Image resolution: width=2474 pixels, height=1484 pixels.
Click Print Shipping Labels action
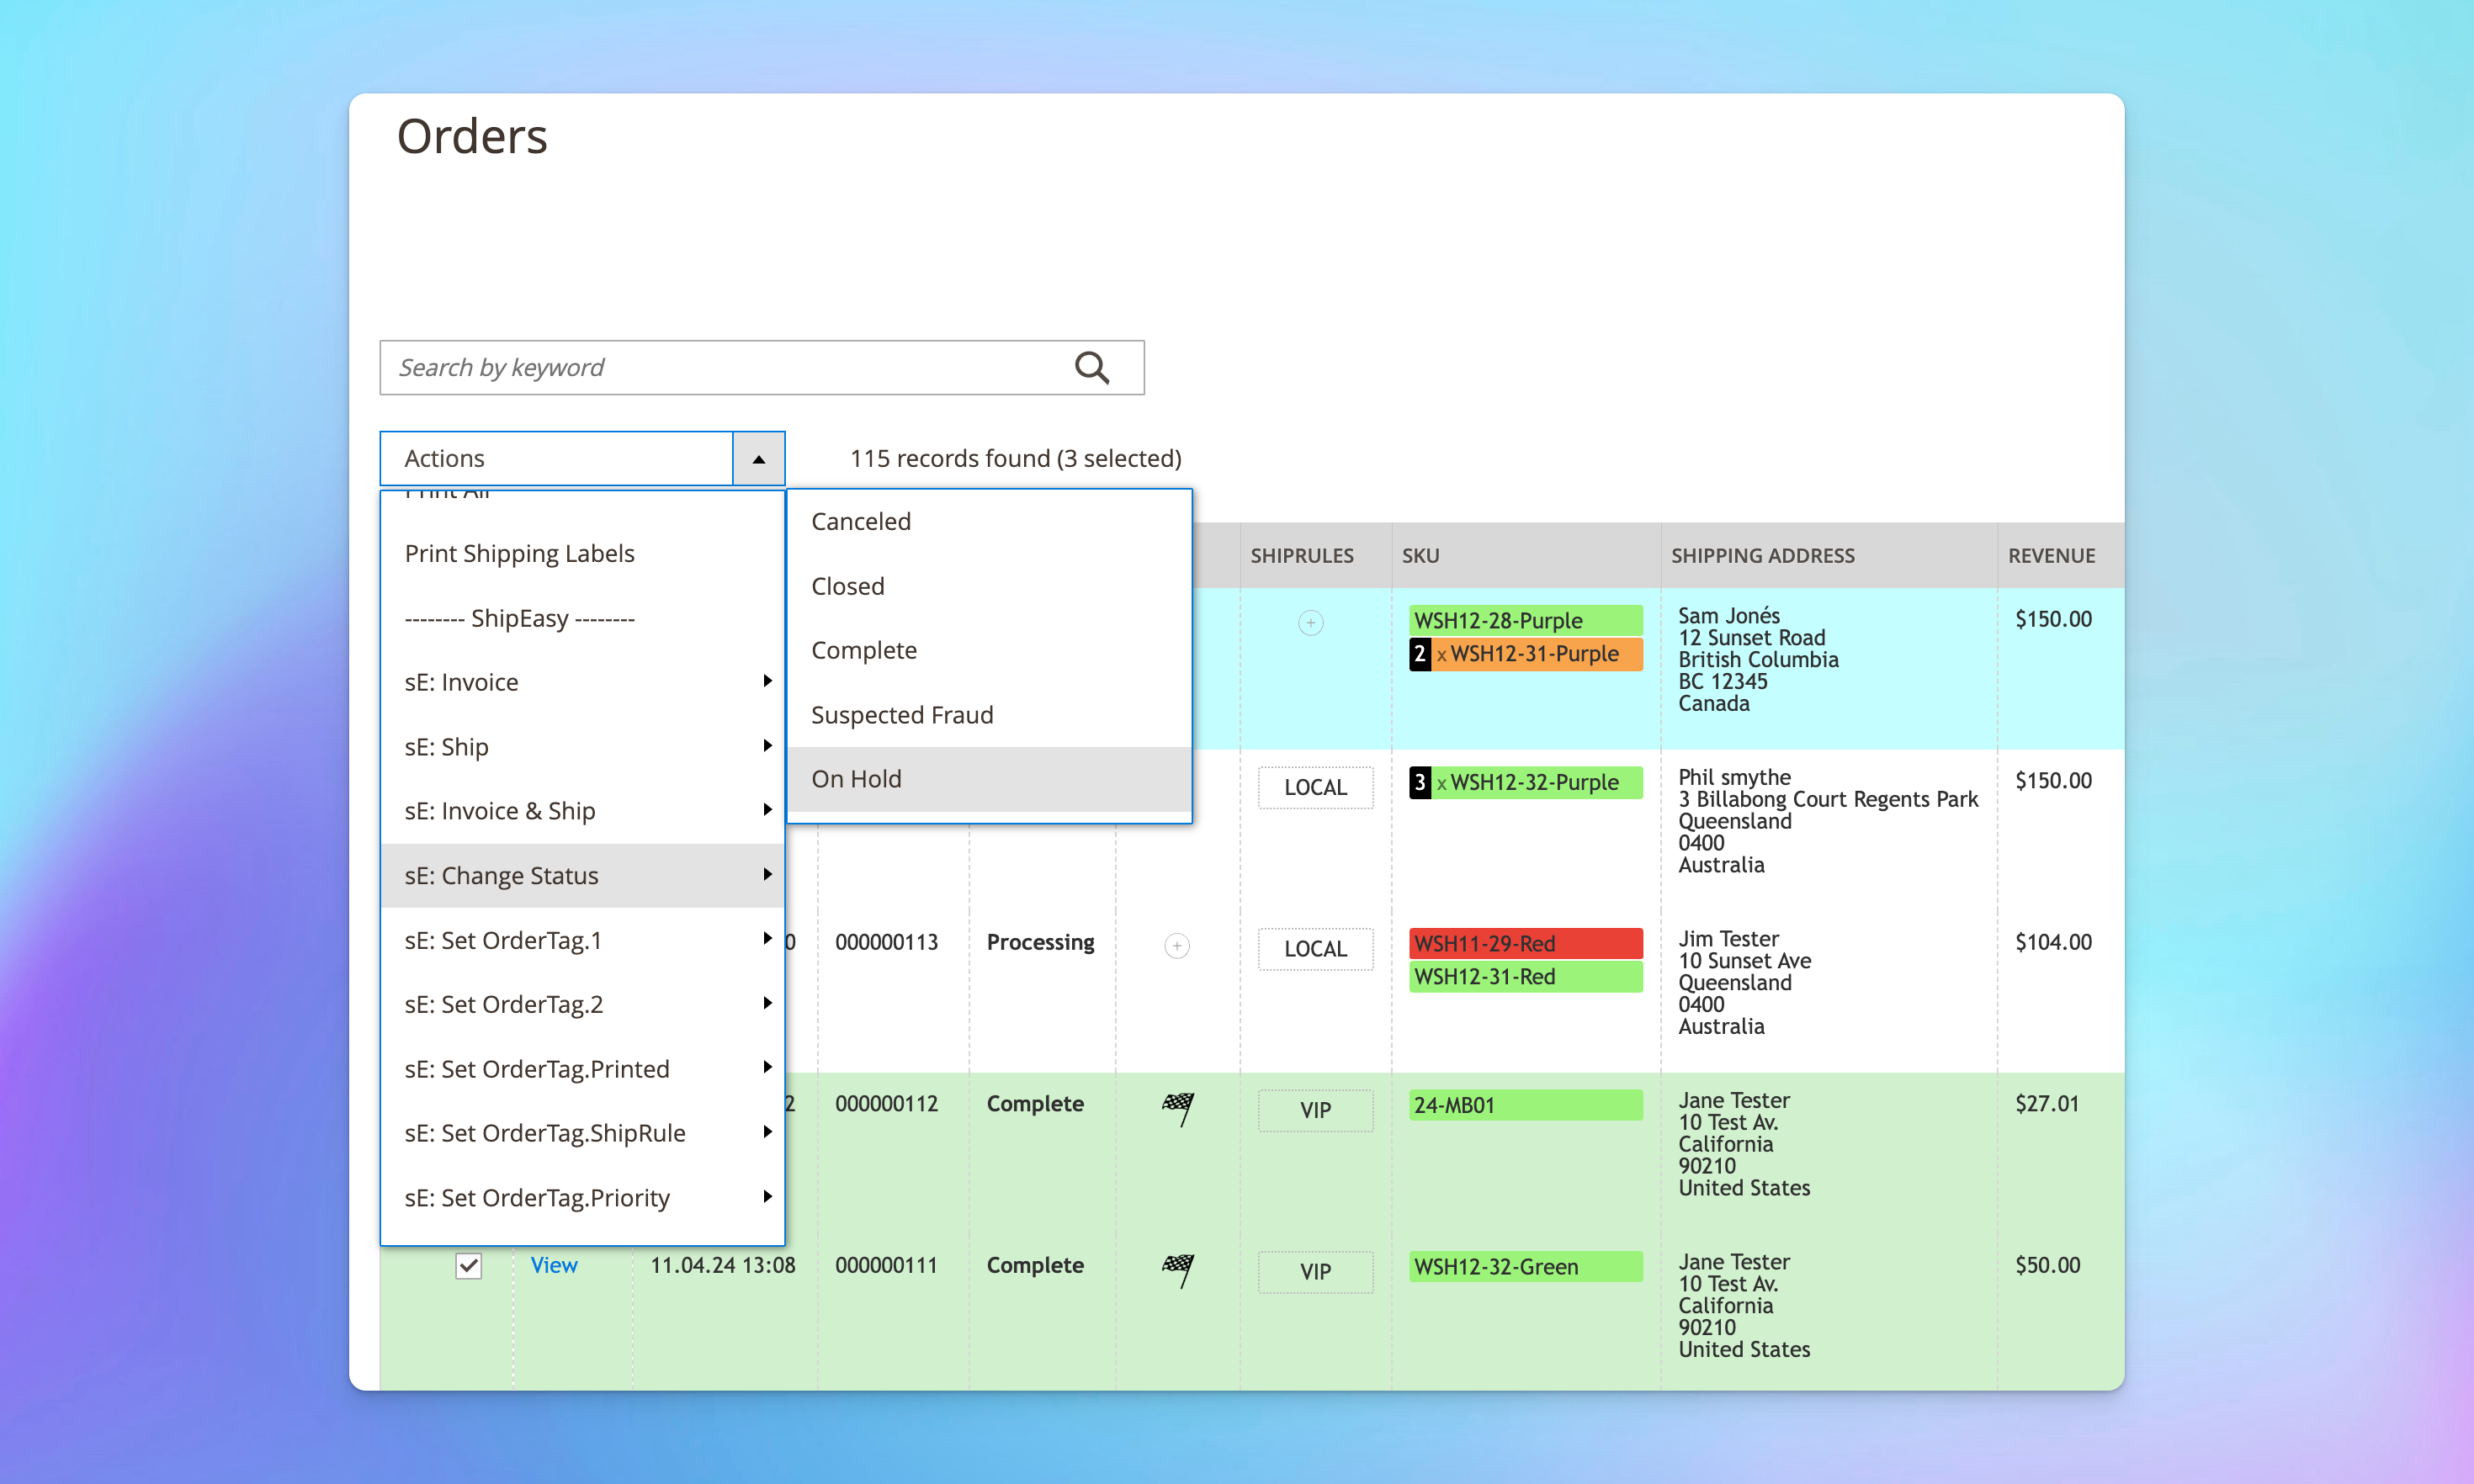[x=519, y=551]
